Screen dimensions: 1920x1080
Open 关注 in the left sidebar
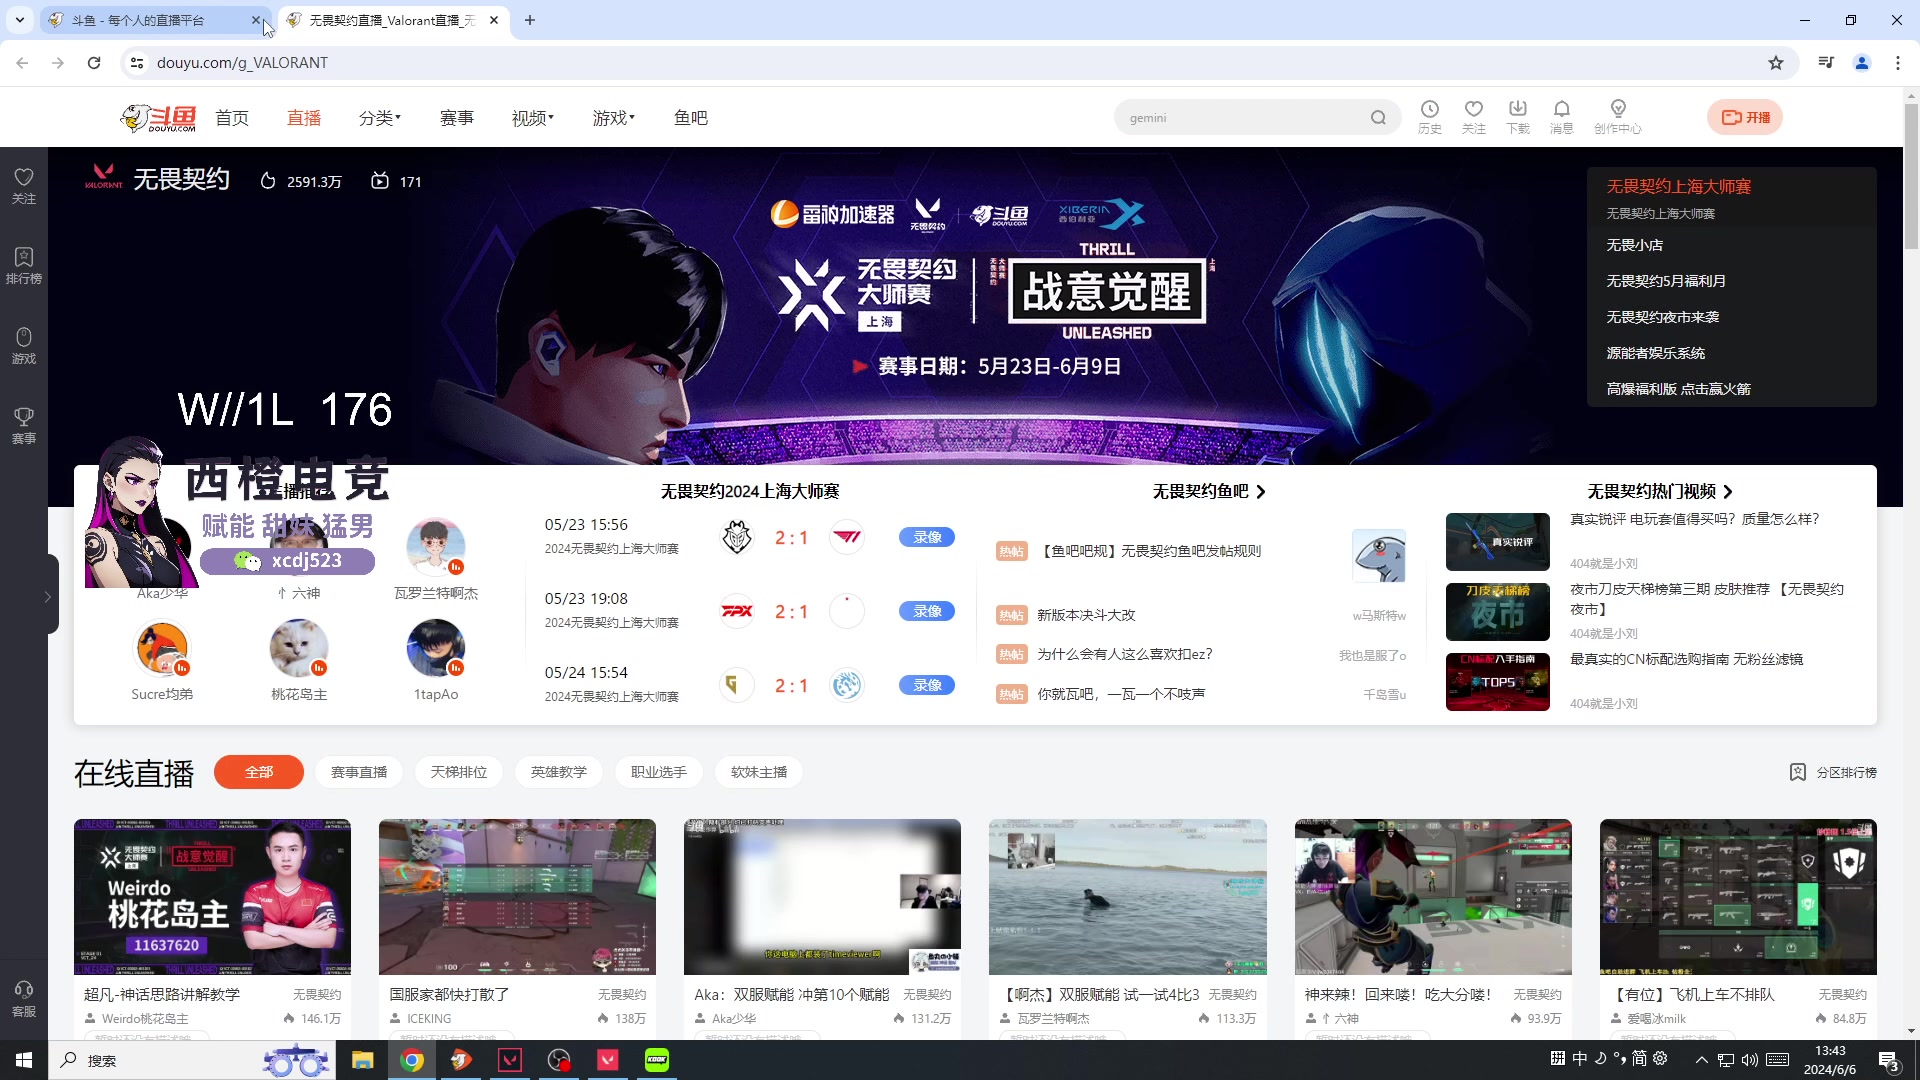pyautogui.click(x=24, y=186)
